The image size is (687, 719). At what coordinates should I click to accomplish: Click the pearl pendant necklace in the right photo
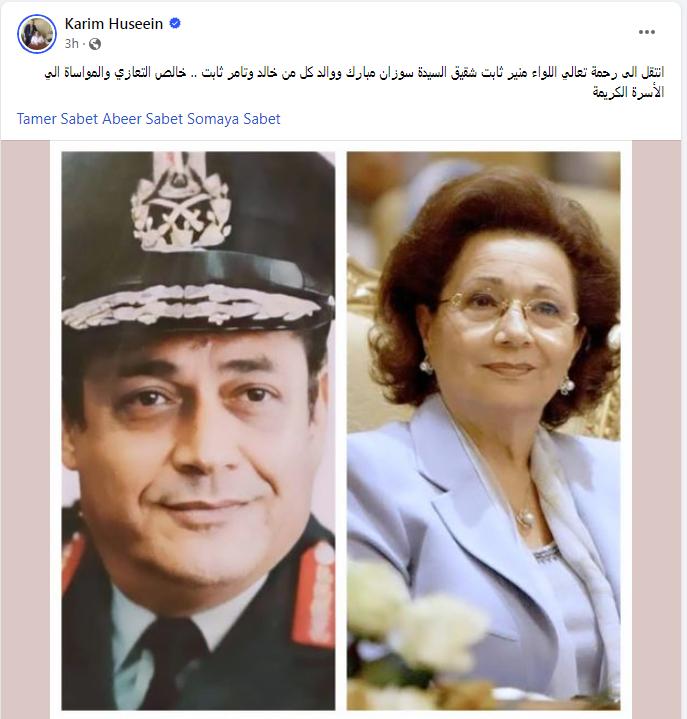point(526,518)
